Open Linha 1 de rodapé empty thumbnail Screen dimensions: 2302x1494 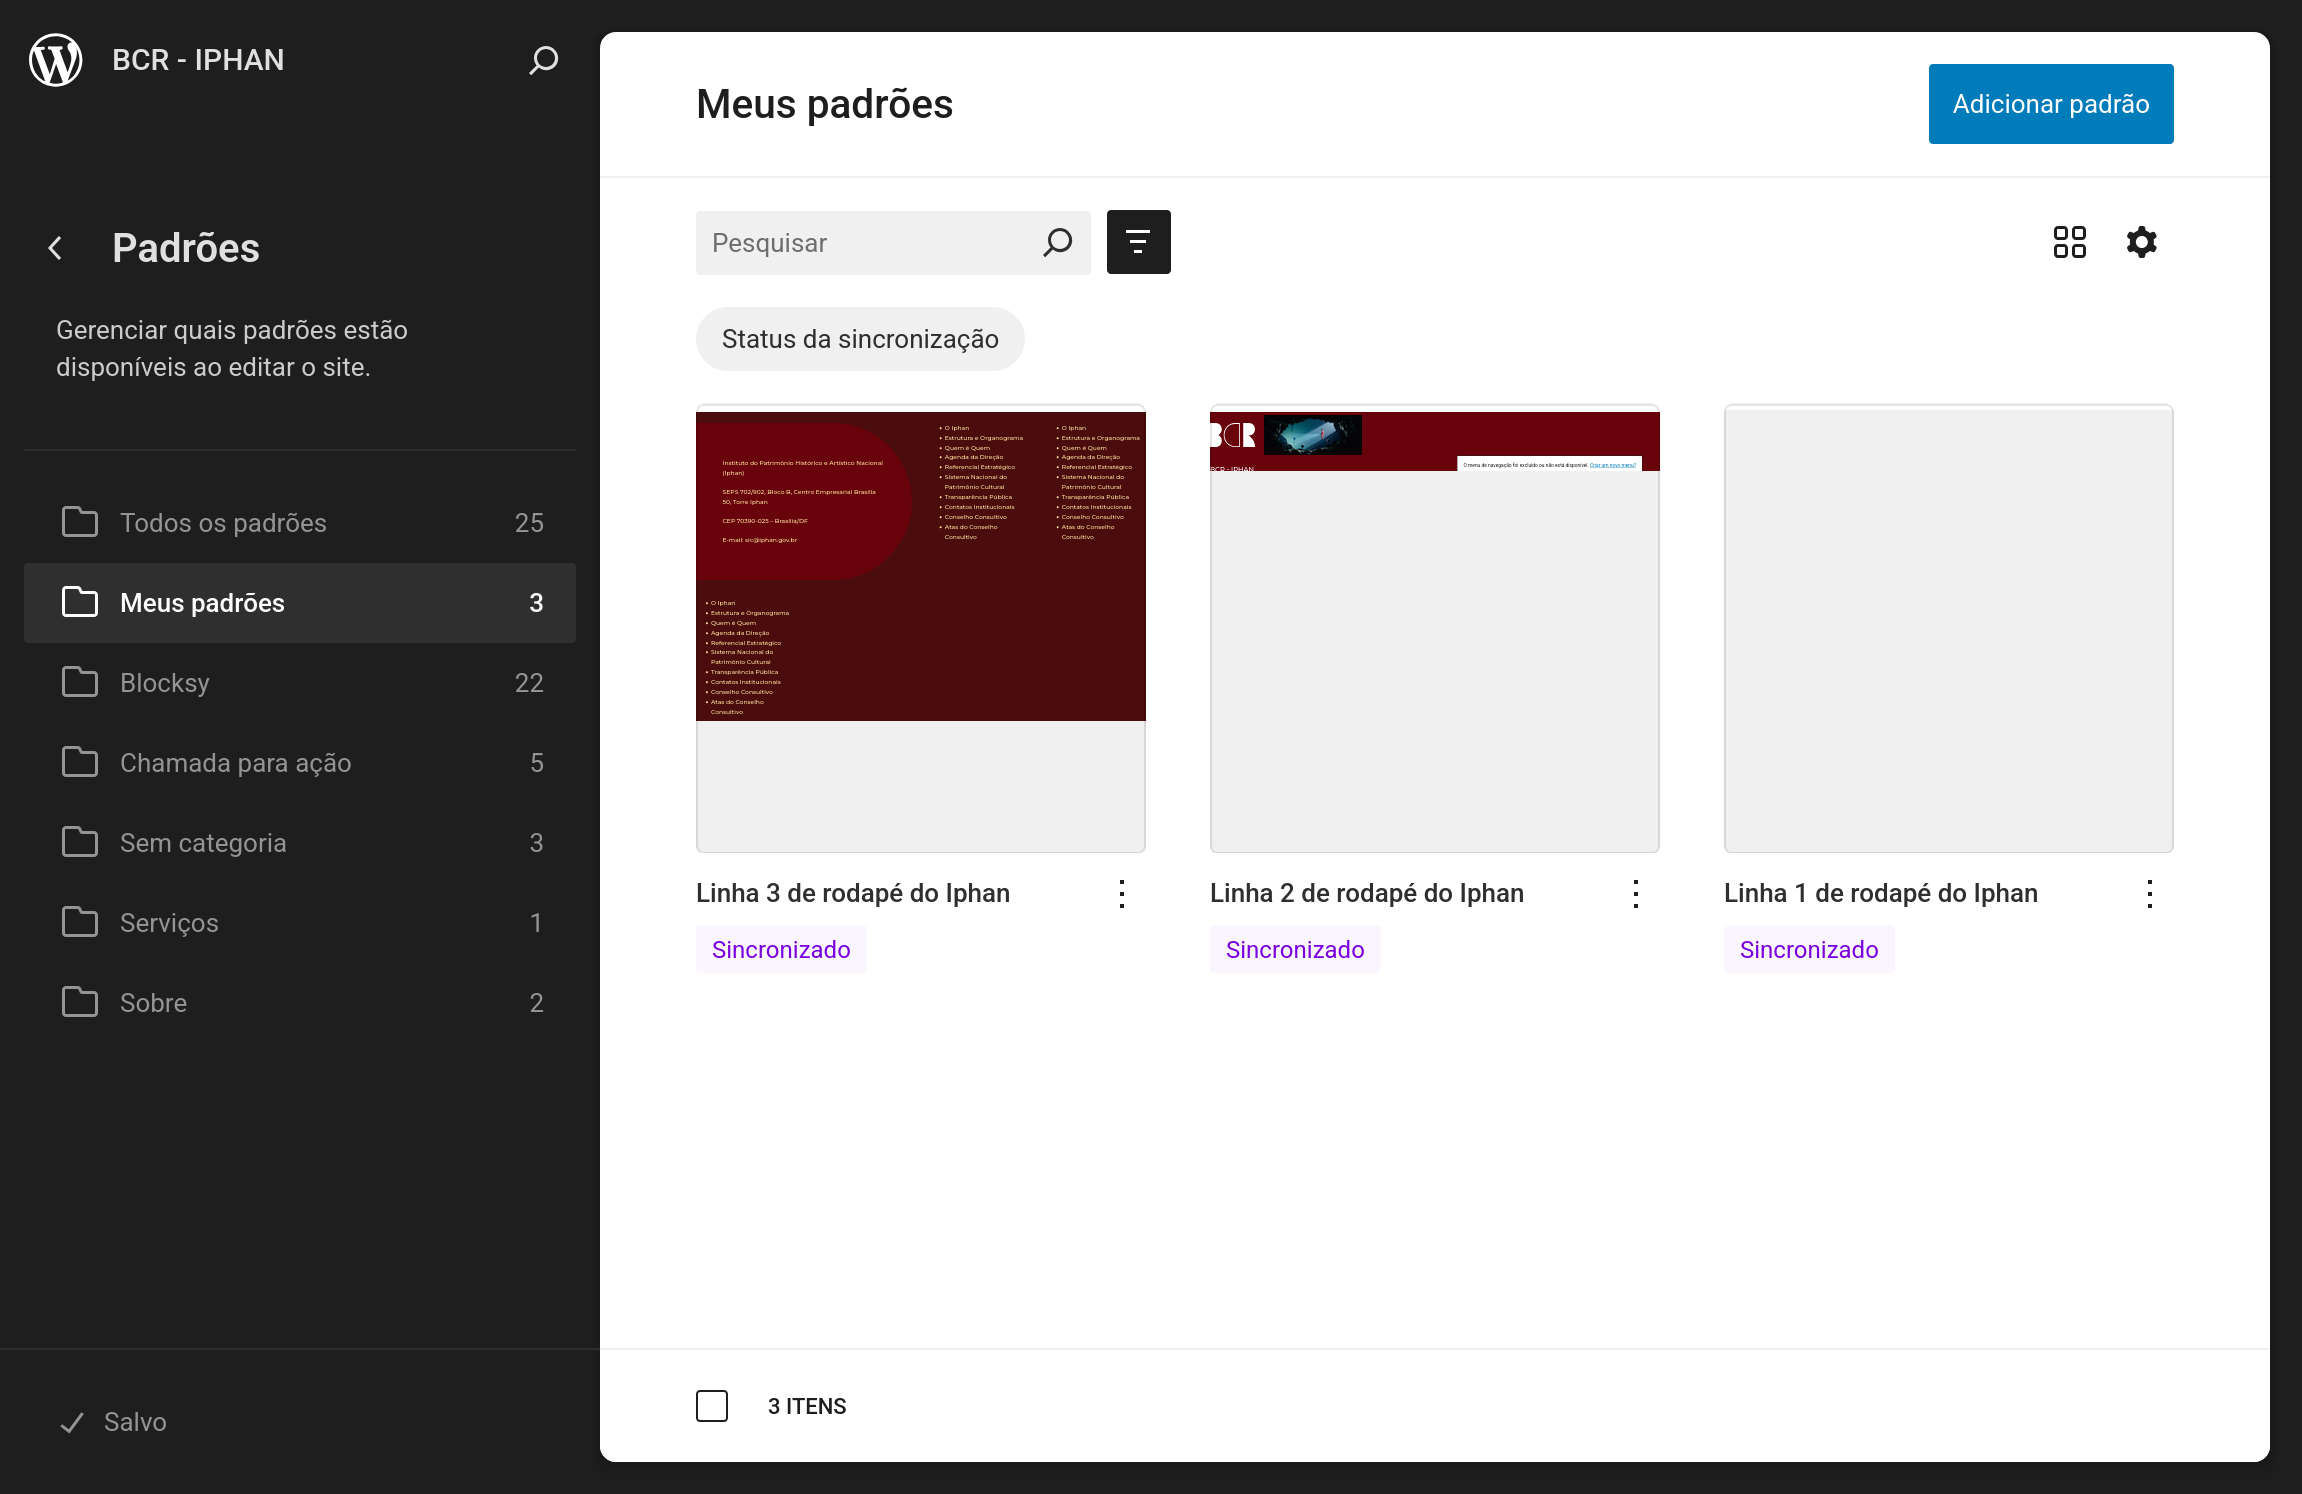(x=1949, y=629)
